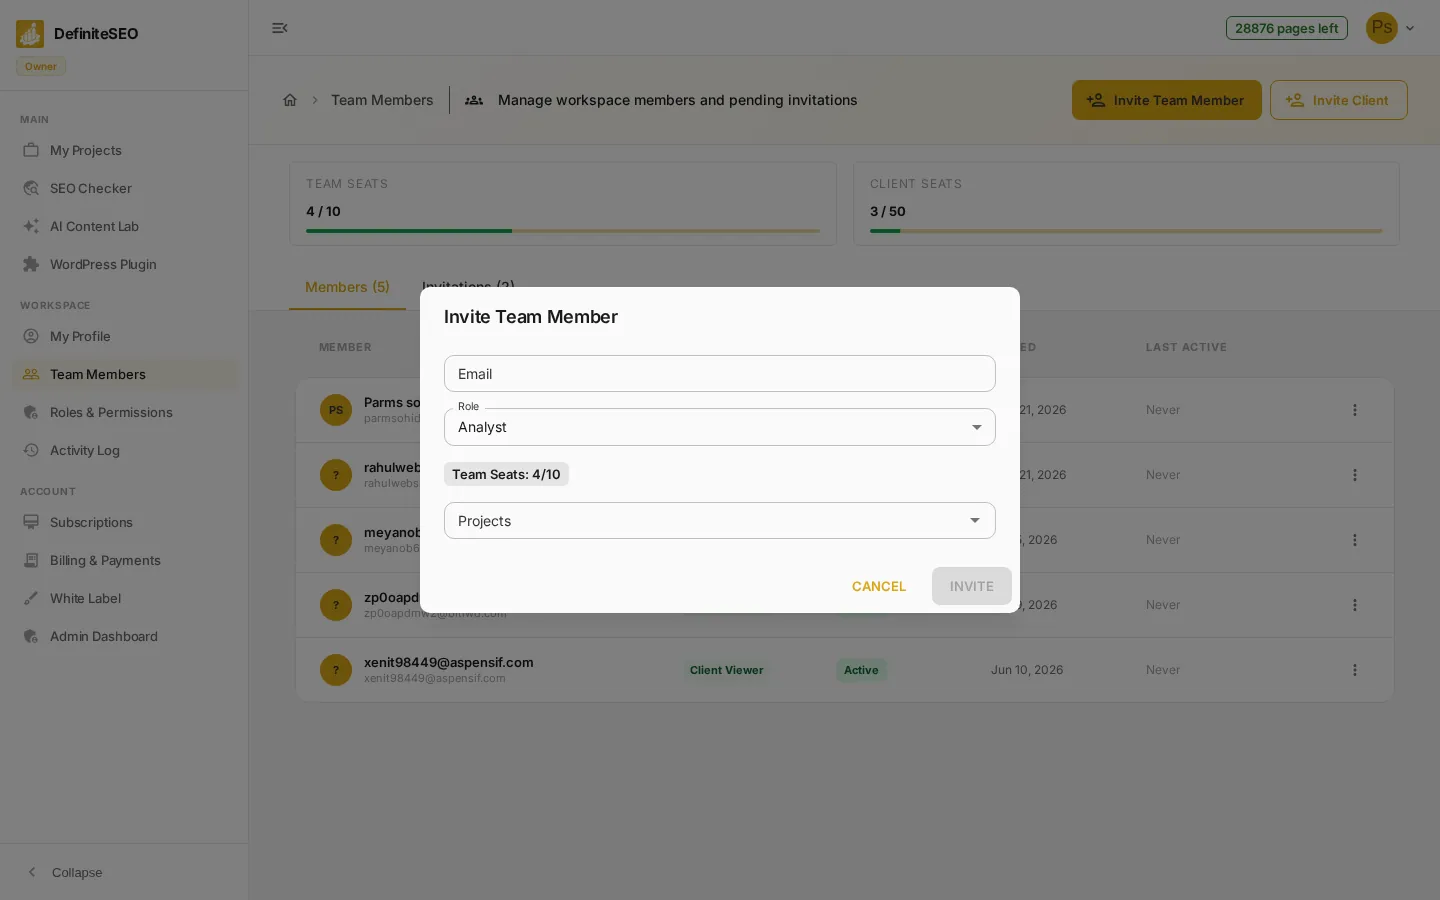Open Roles & Permissions shield icon
Viewport: 1440px width, 900px height.
[x=31, y=412]
